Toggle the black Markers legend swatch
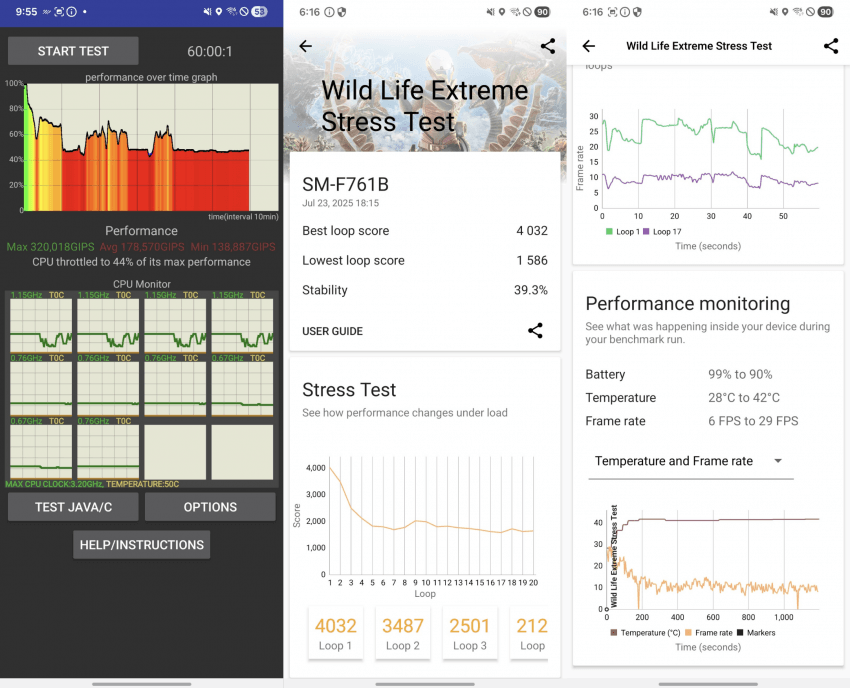The height and width of the screenshot is (688, 850). point(740,633)
